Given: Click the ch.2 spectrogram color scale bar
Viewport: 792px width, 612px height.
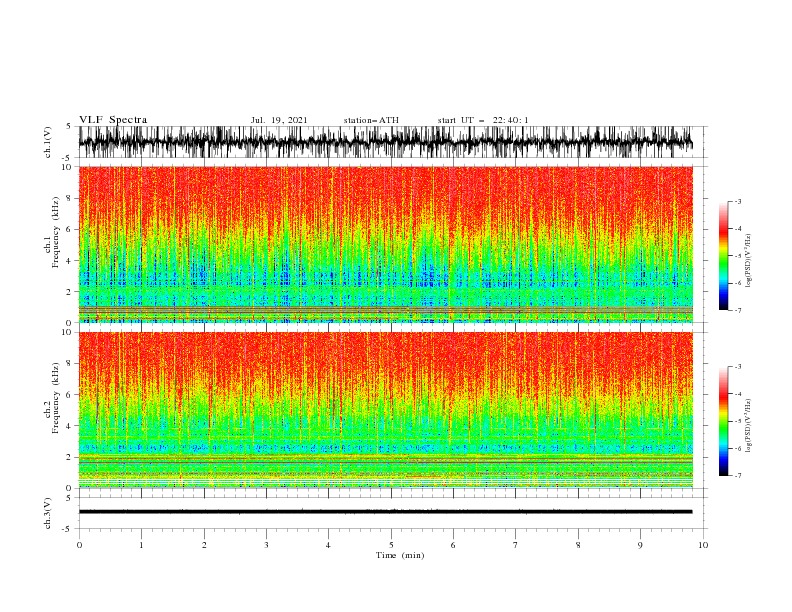Looking at the screenshot, I should [723, 421].
